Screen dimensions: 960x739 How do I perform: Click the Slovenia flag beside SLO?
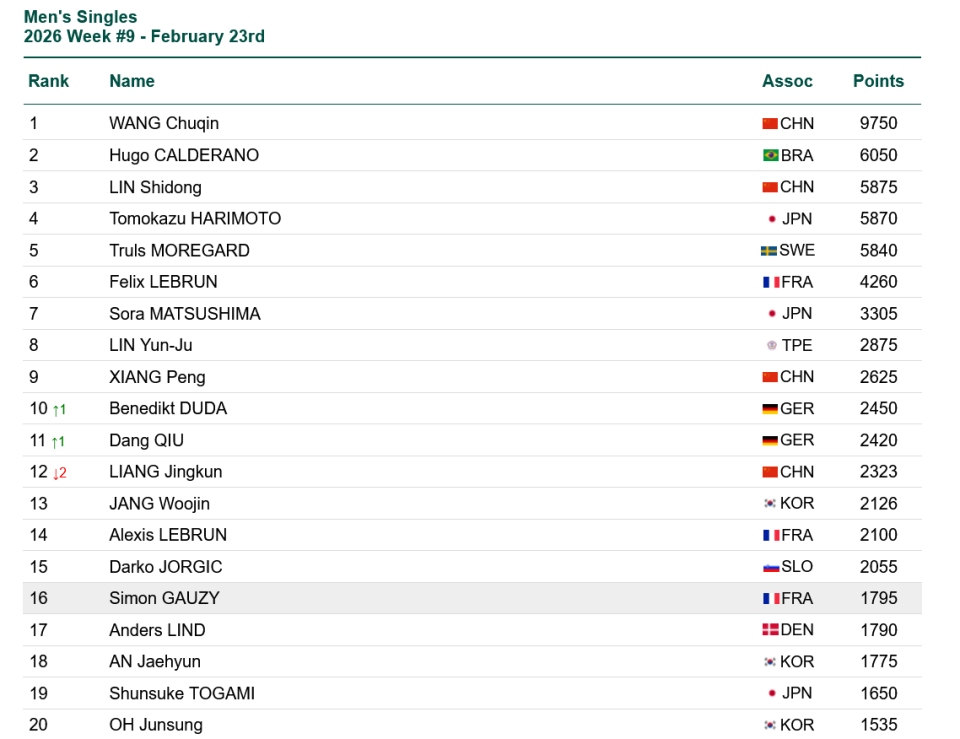point(771,567)
